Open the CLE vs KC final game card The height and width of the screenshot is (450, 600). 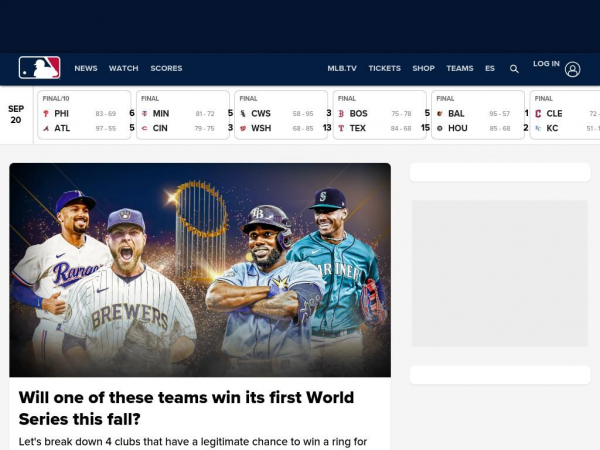[x=565, y=115]
